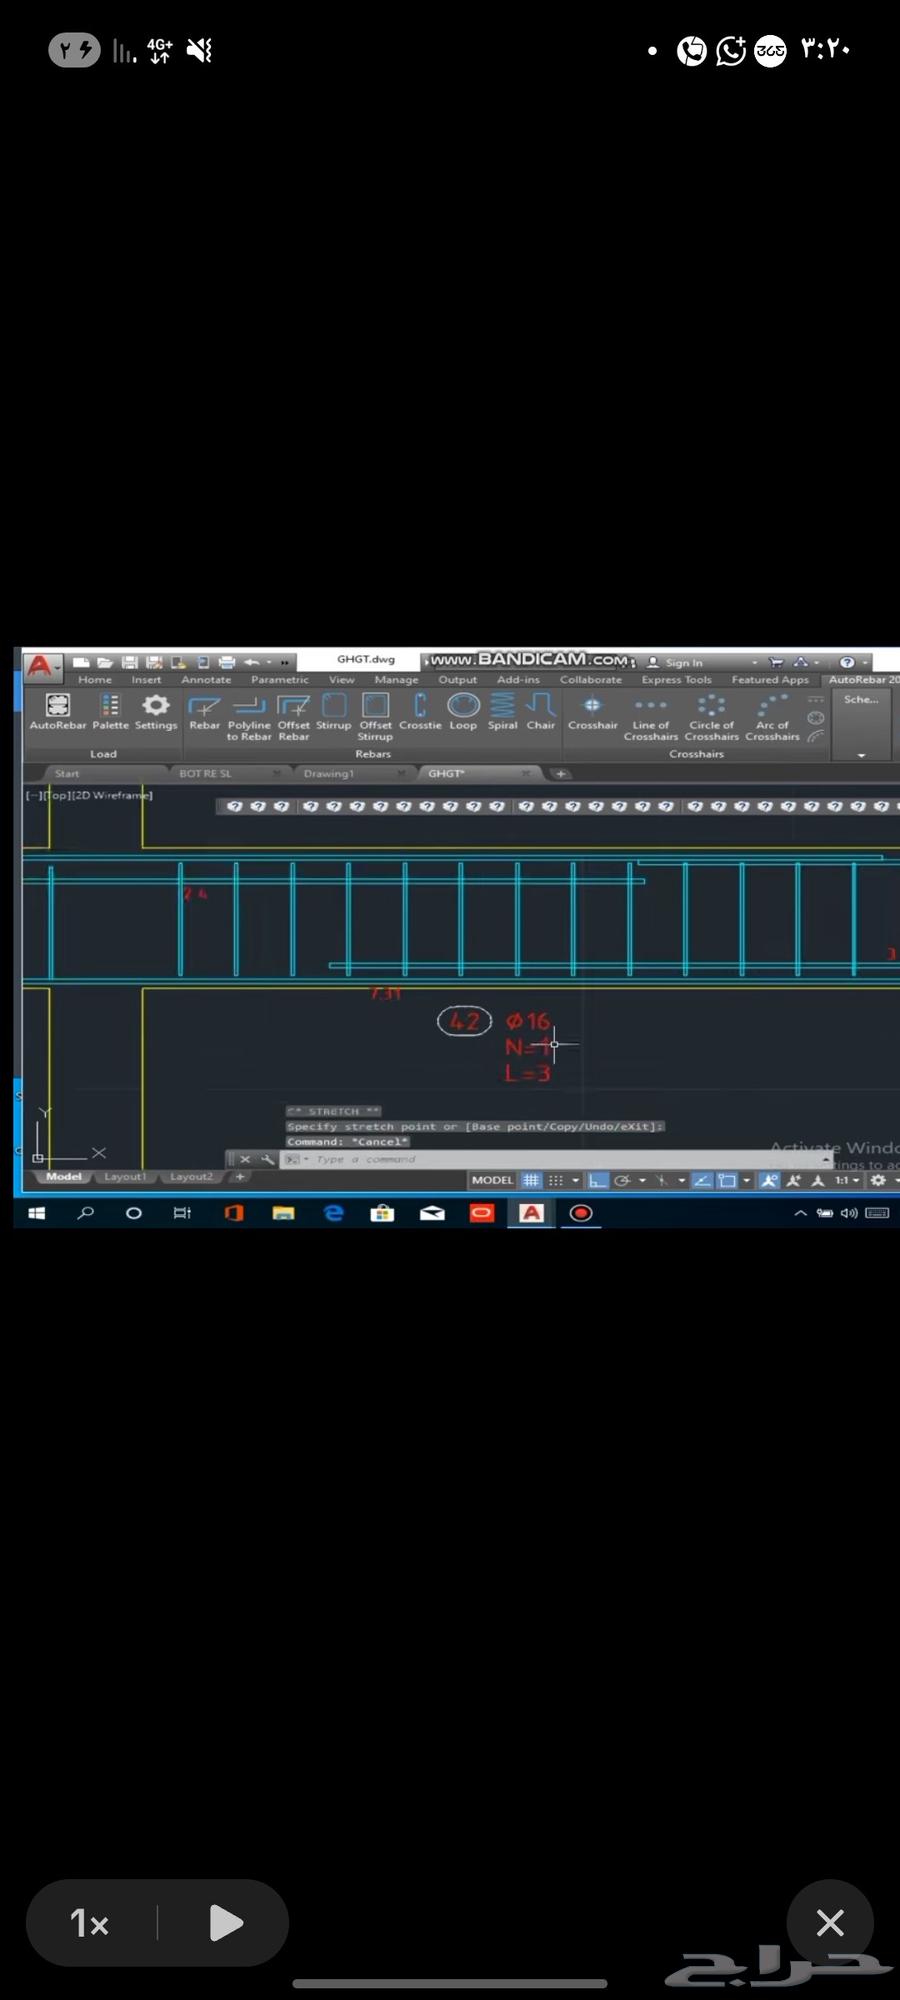
Task: Choose the Crosstie tool in Rebars
Action: [x=420, y=711]
